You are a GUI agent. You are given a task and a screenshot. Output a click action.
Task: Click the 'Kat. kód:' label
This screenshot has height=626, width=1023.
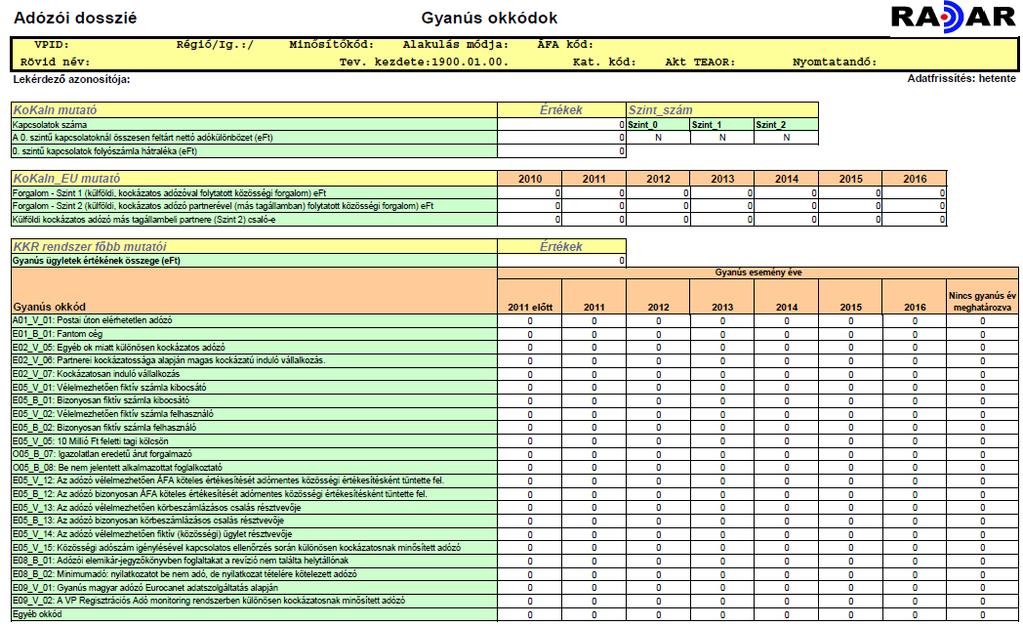point(603,62)
